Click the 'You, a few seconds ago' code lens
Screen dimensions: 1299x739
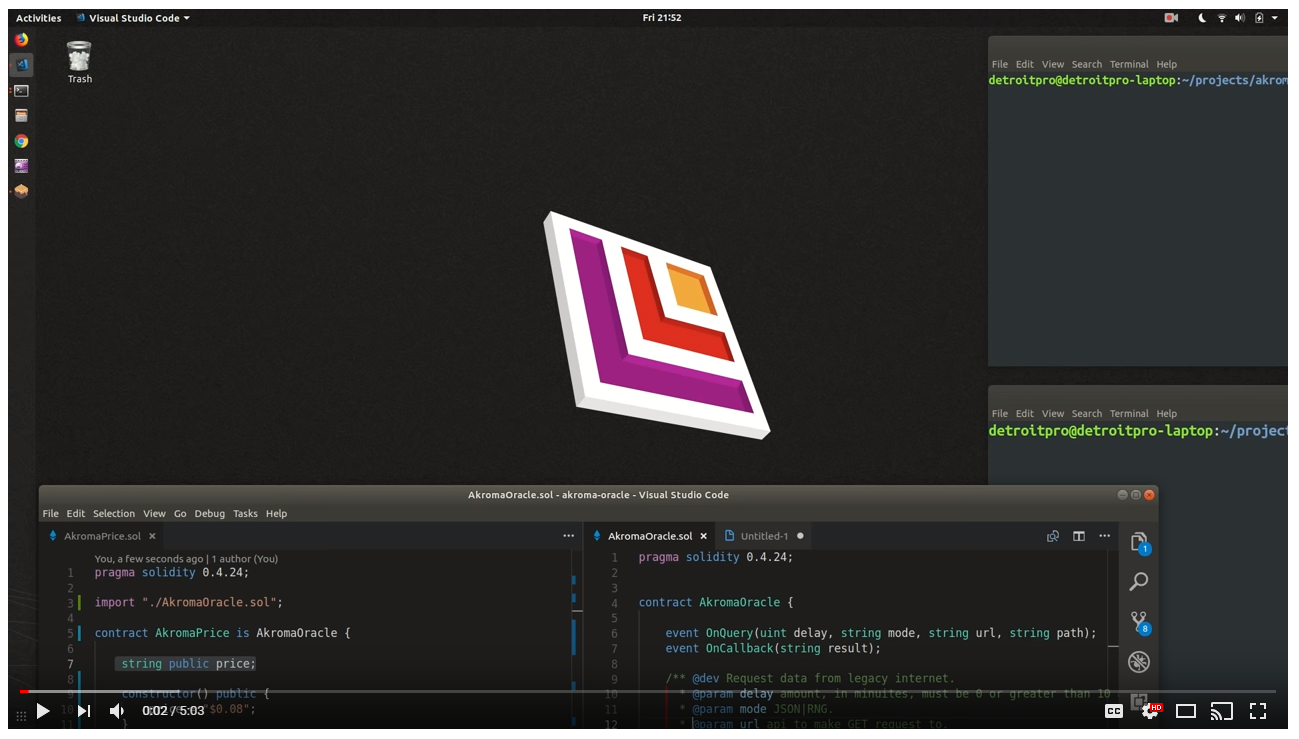[186, 559]
